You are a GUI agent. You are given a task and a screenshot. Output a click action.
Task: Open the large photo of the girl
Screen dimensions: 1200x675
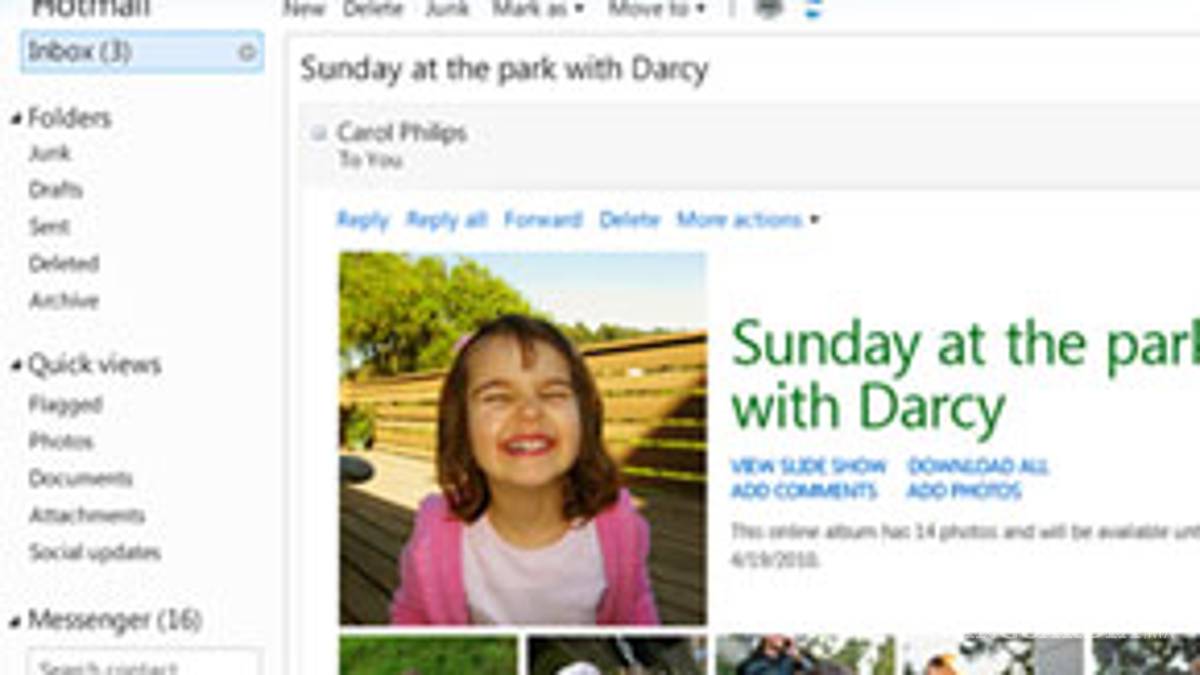click(x=523, y=438)
